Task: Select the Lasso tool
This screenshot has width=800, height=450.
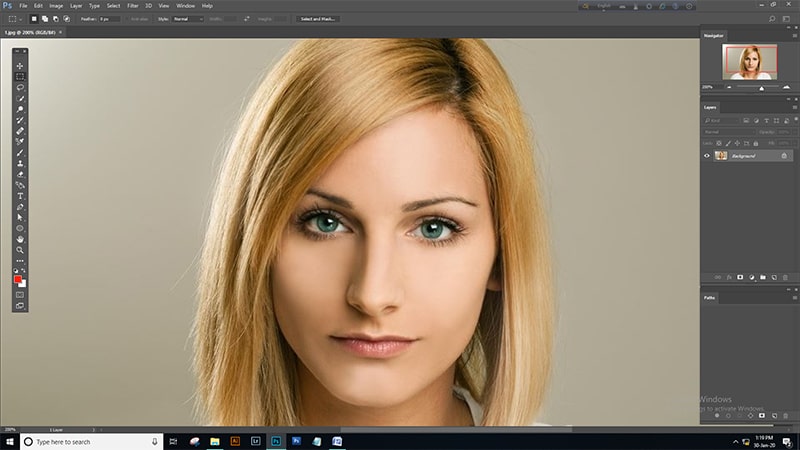Action: point(20,88)
